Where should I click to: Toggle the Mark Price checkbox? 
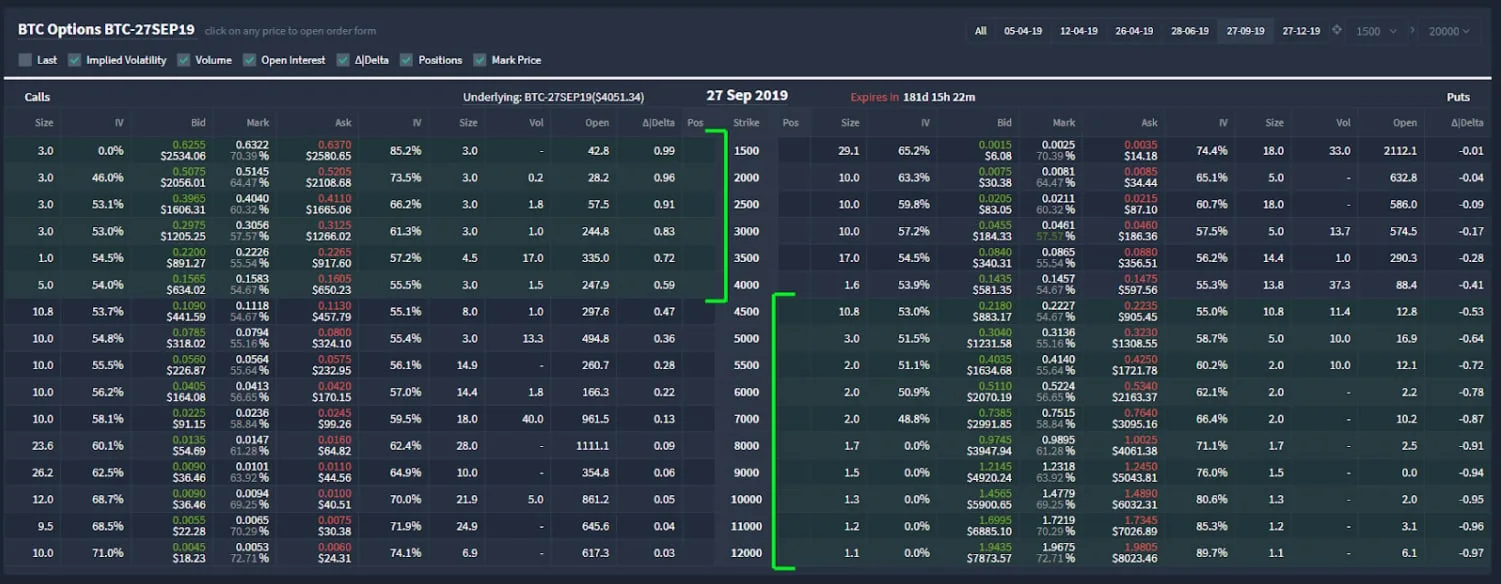pyautogui.click(x=480, y=60)
